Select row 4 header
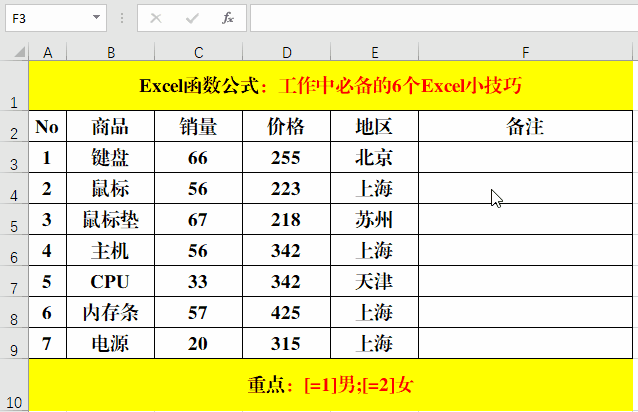The height and width of the screenshot is (412, 638). 14,188
